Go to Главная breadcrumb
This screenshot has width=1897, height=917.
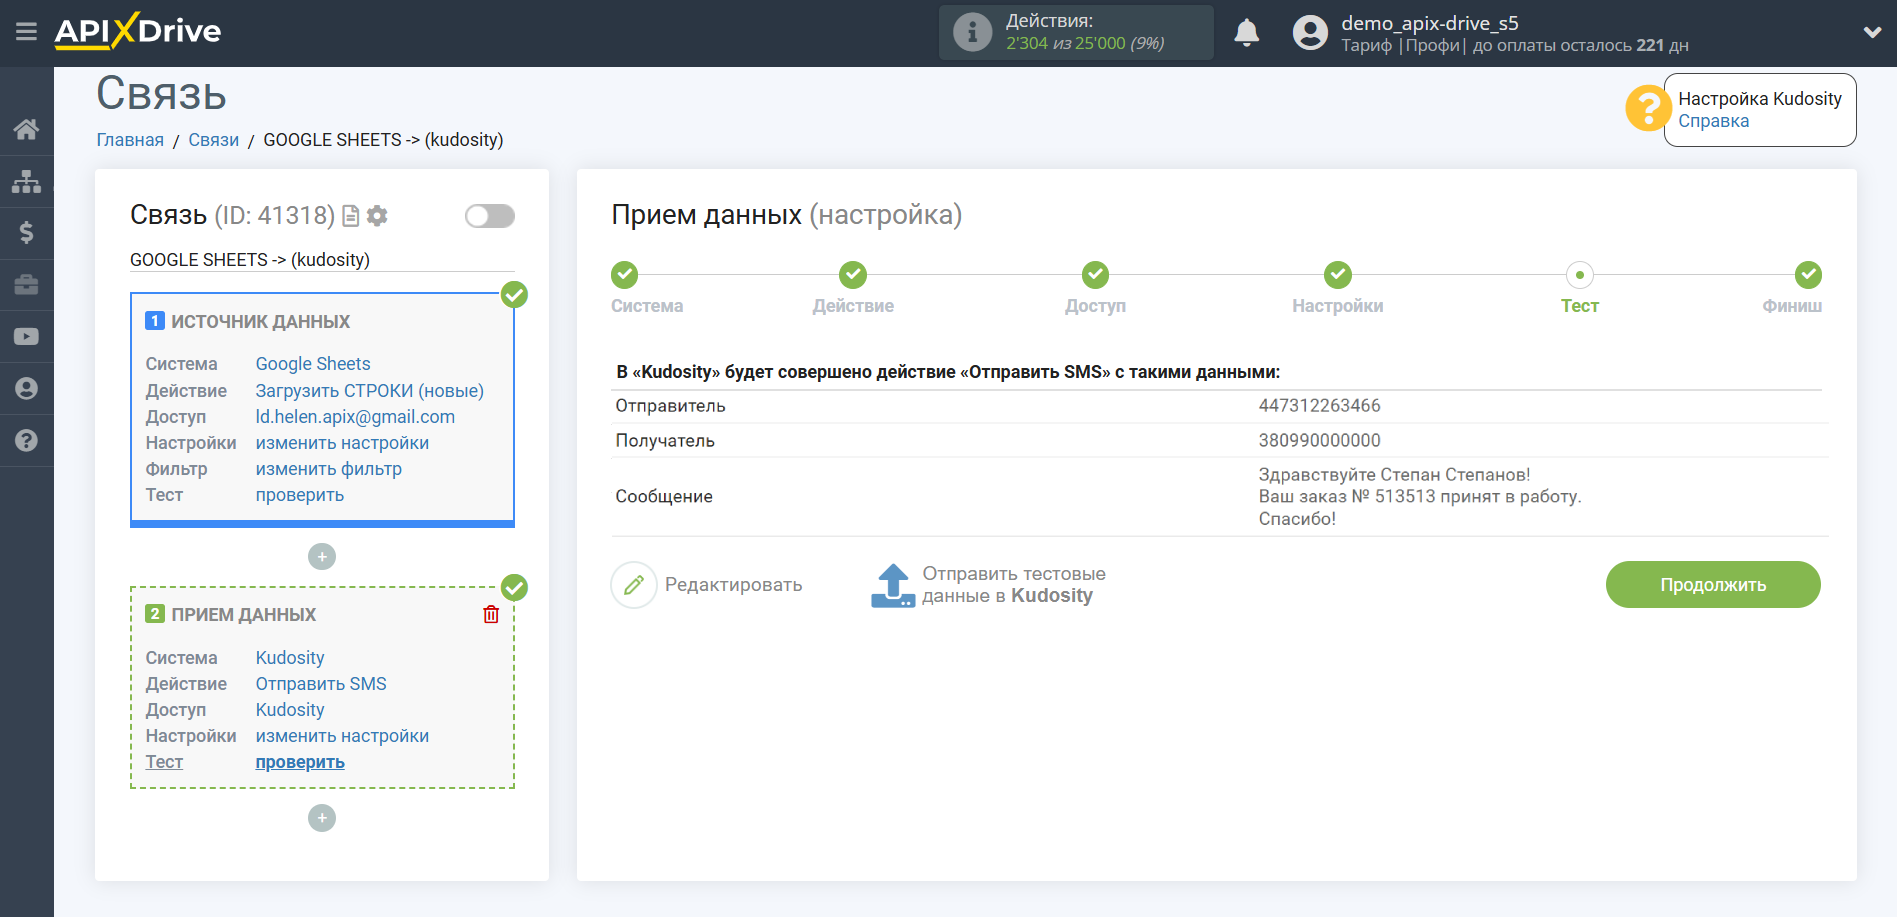point(130,140)
